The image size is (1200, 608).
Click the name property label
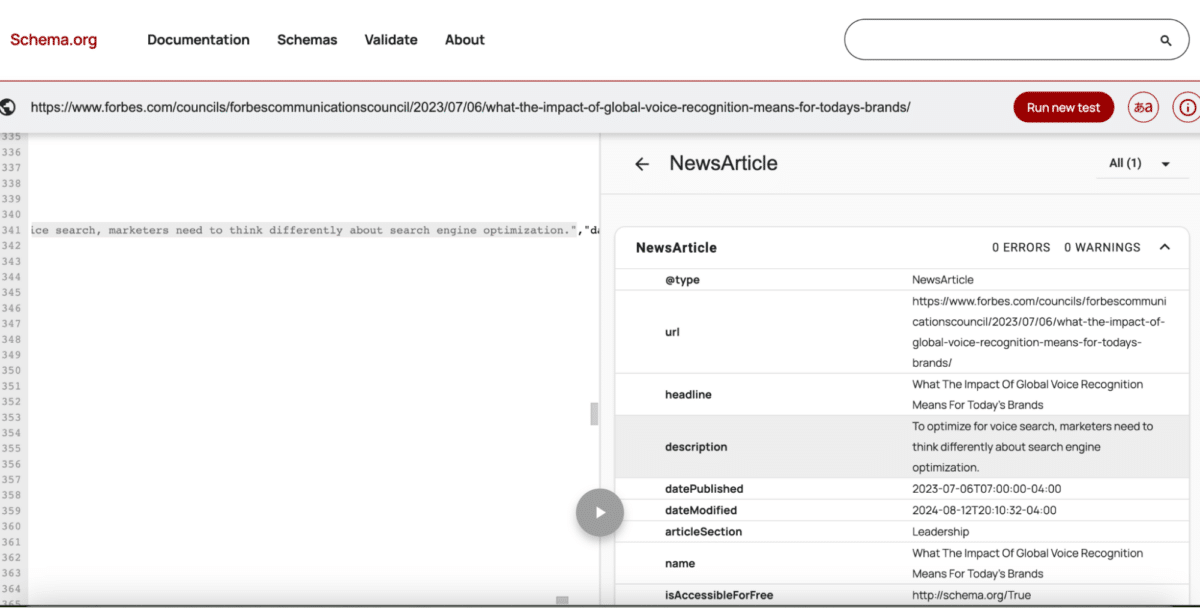tap(679, 564)
